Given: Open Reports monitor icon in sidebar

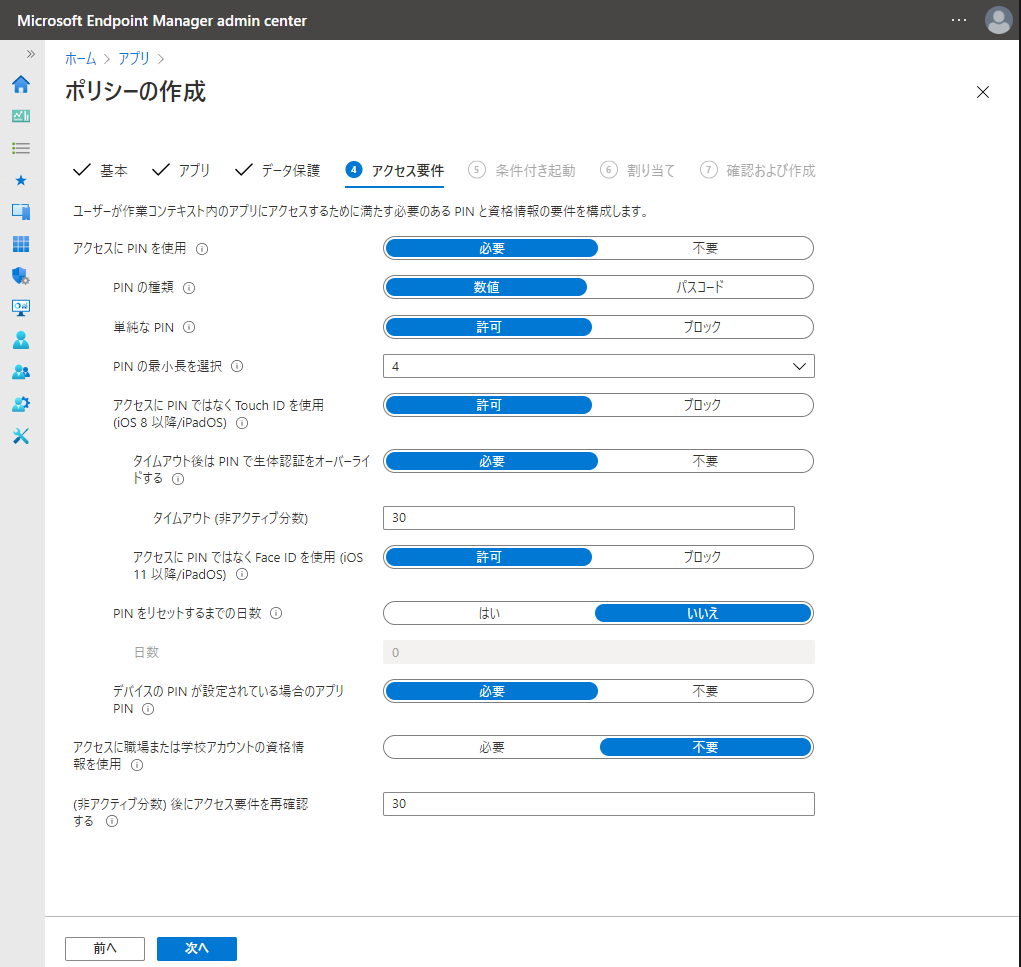Looking at the screenshot, I should pos(21,307).
